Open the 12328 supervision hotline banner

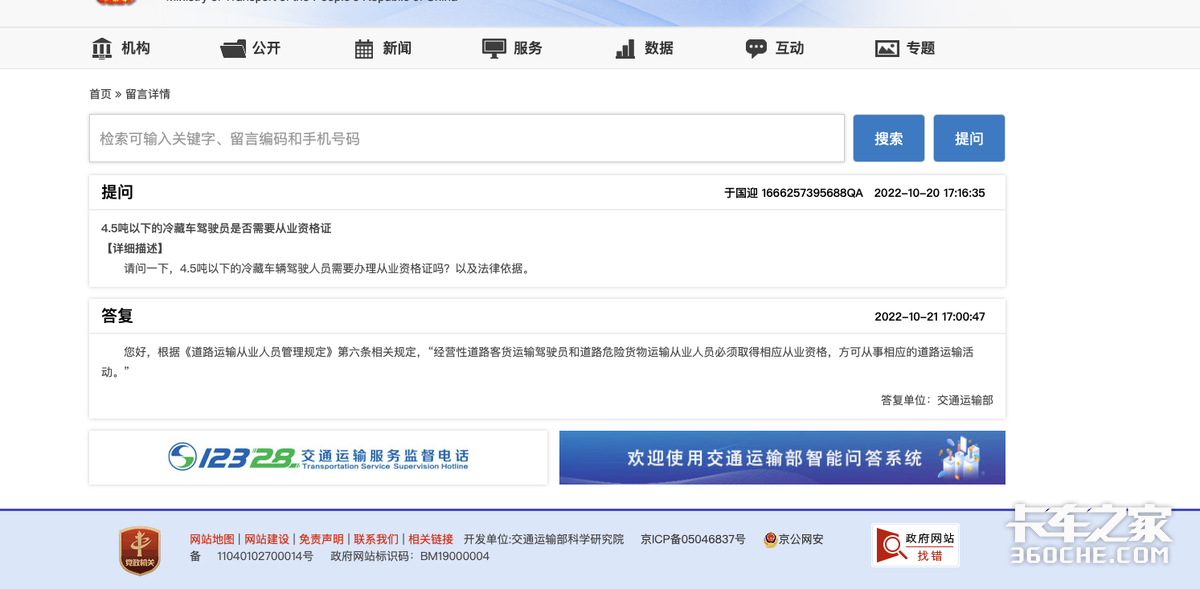click(318, 458)
